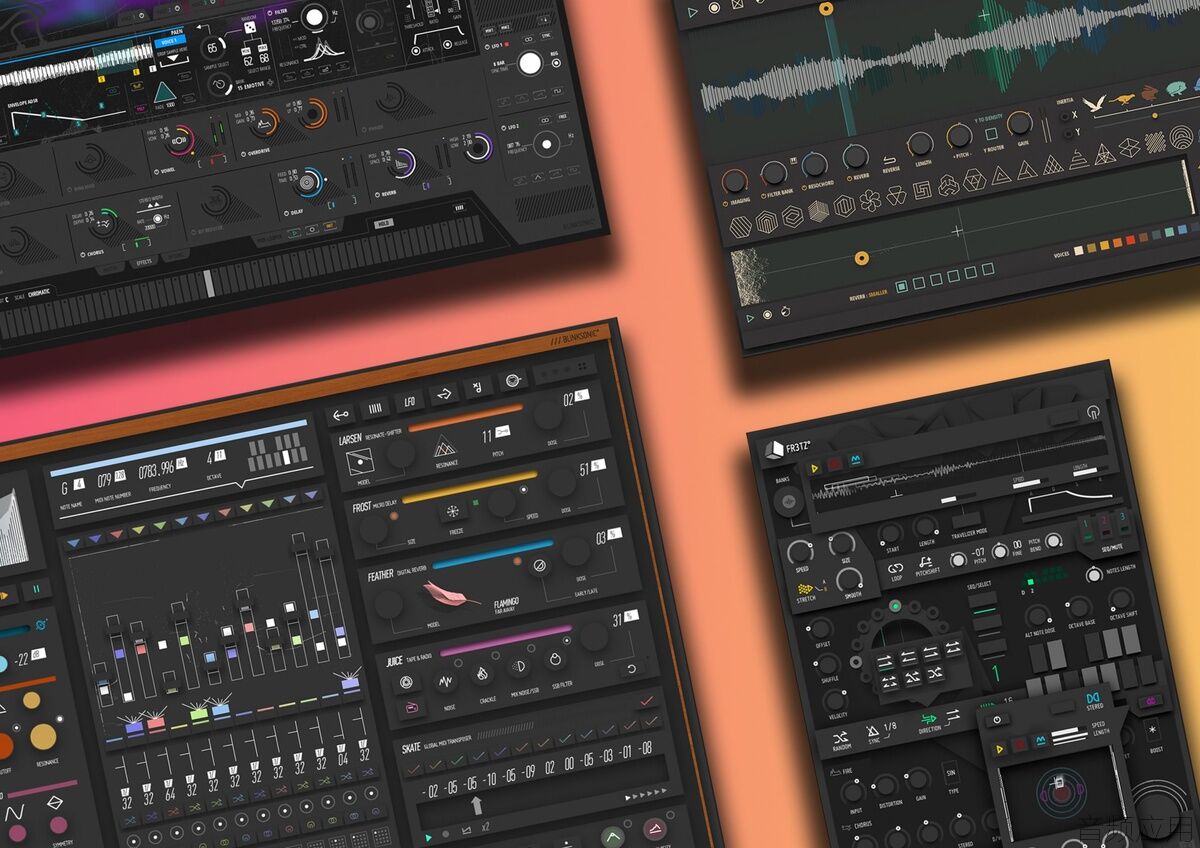
Task: Switch to the arrow-with-circle tab in Blinksonic
Action: (x=342, y=414)
